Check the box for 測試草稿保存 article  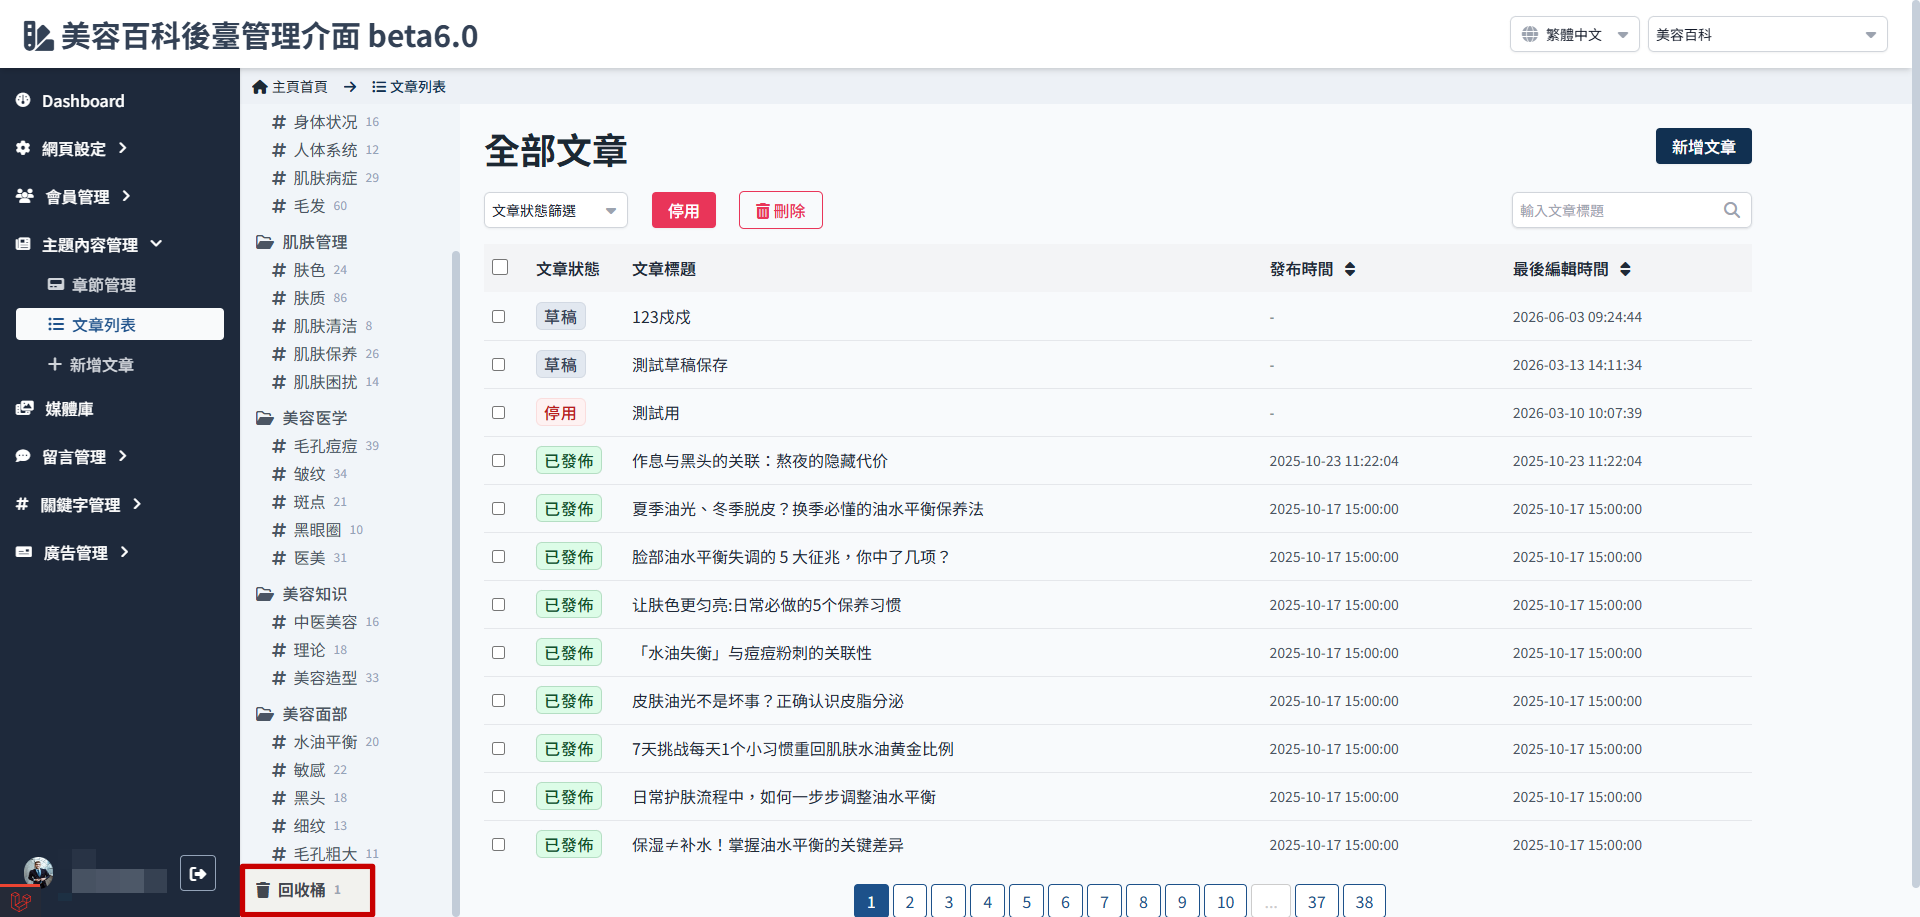(x=498, y=364)
